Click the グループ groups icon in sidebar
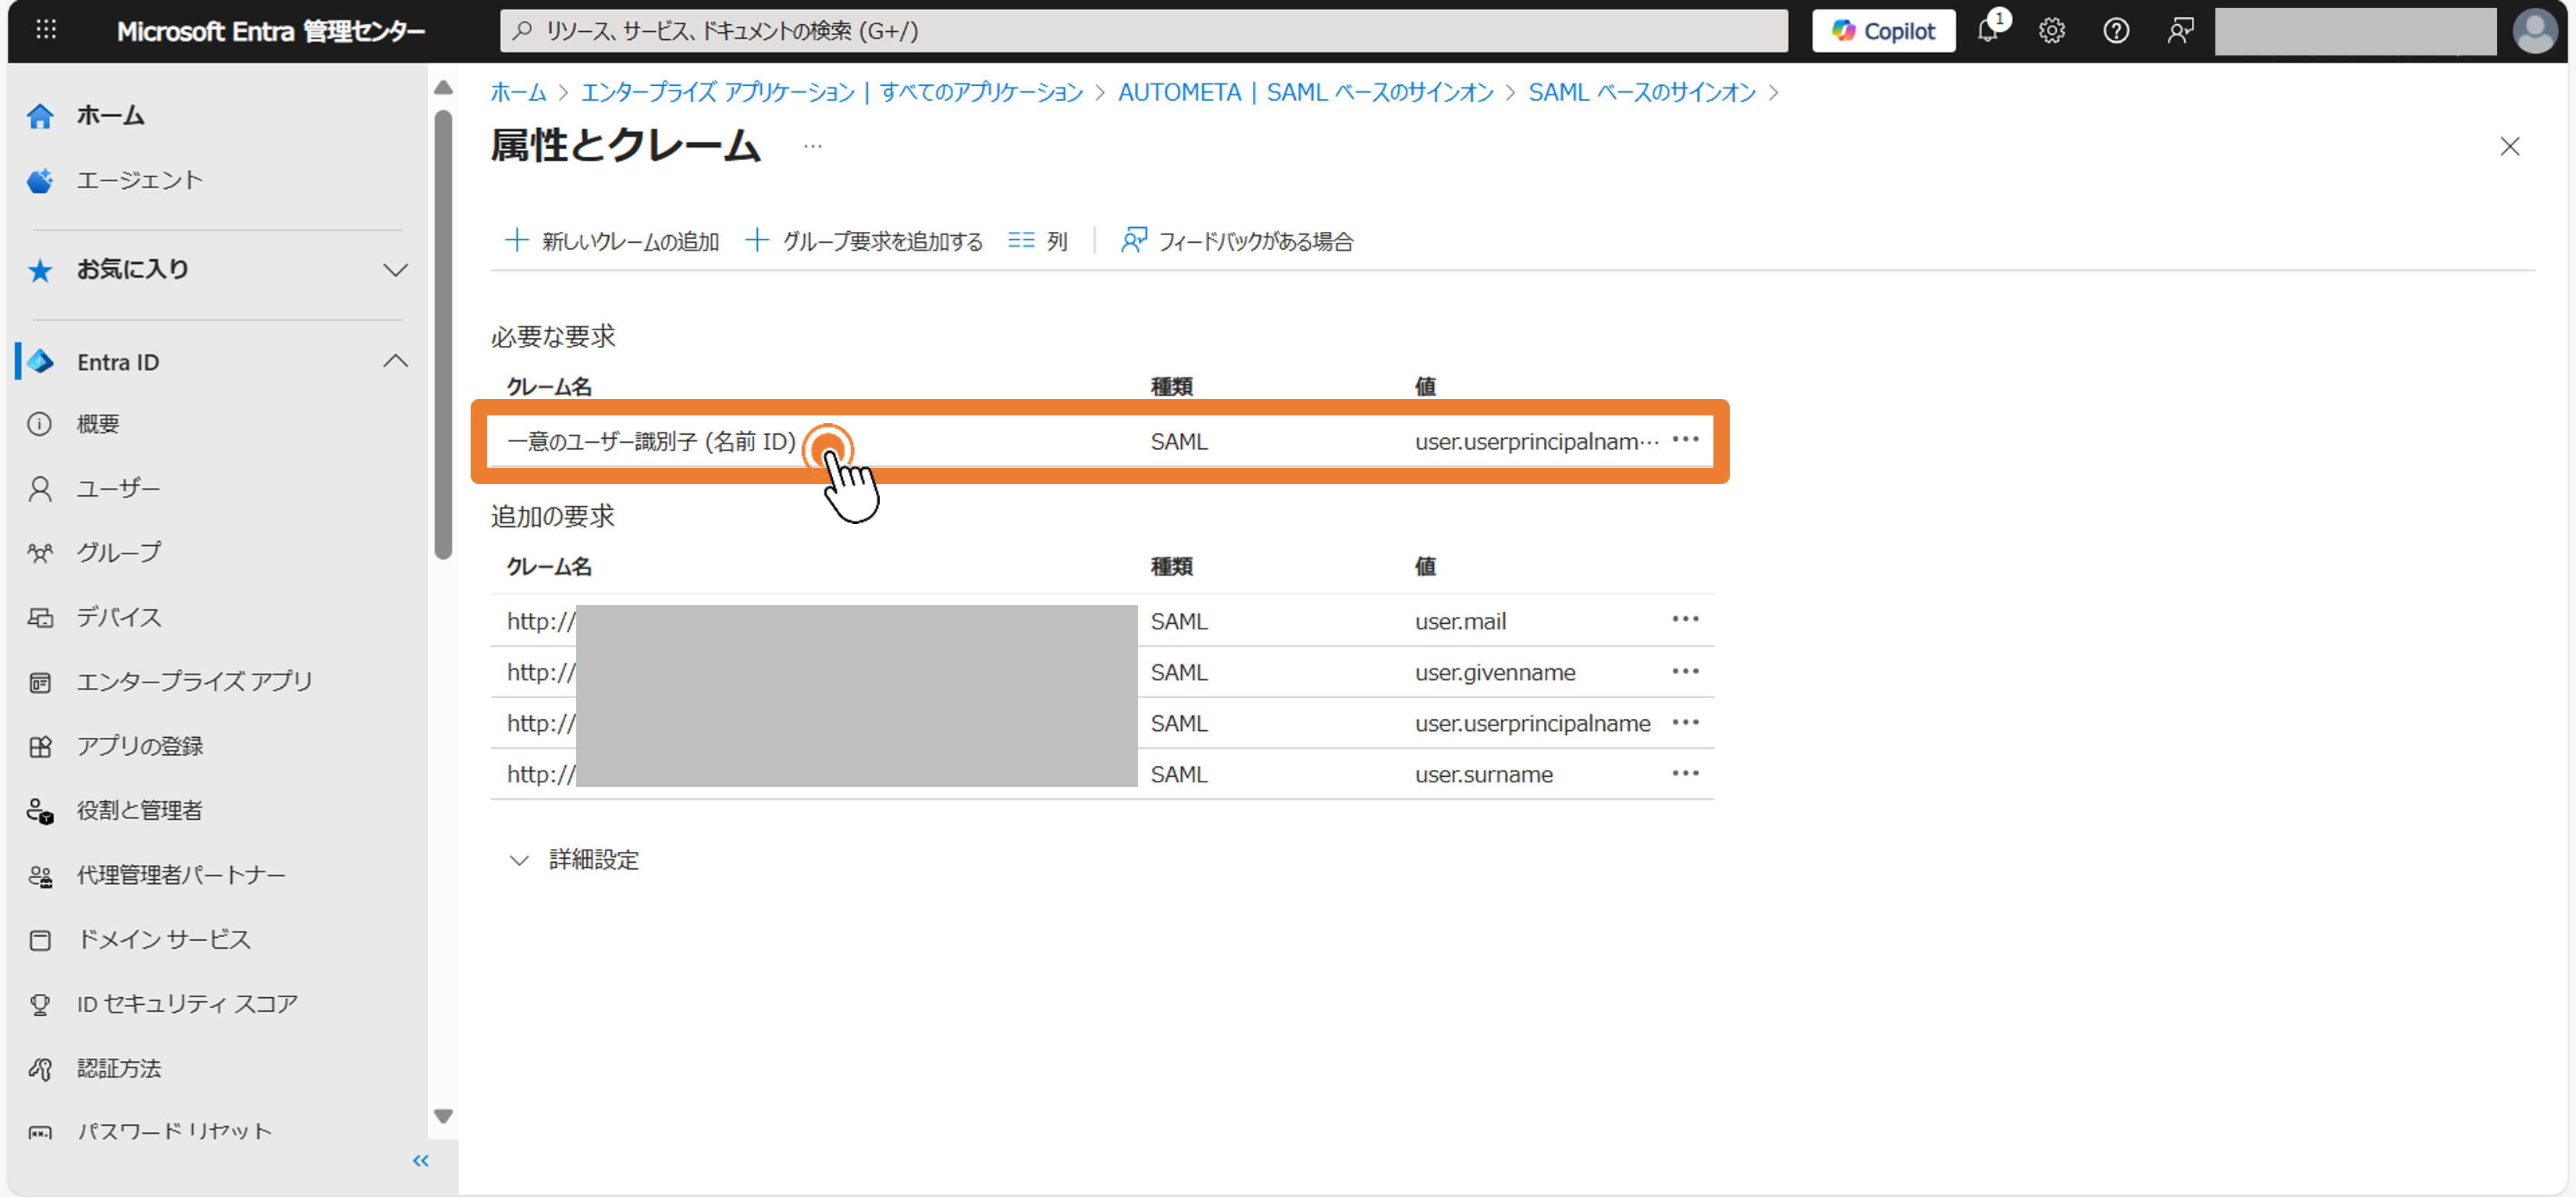The height and width of the screenshot is (1197, 2576). (40, 552)
